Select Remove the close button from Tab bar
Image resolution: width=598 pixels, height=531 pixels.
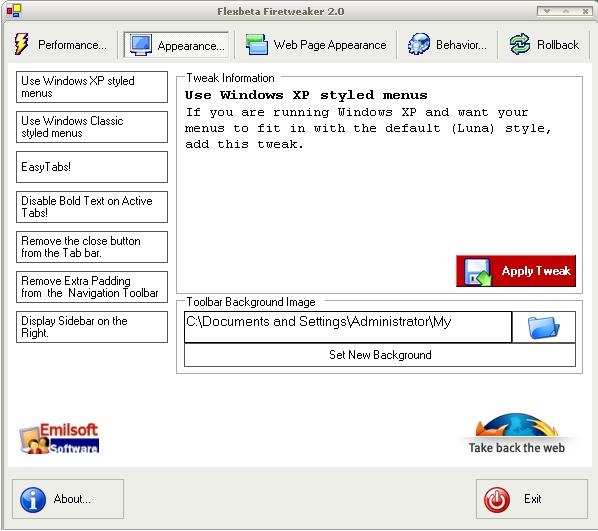92,247
